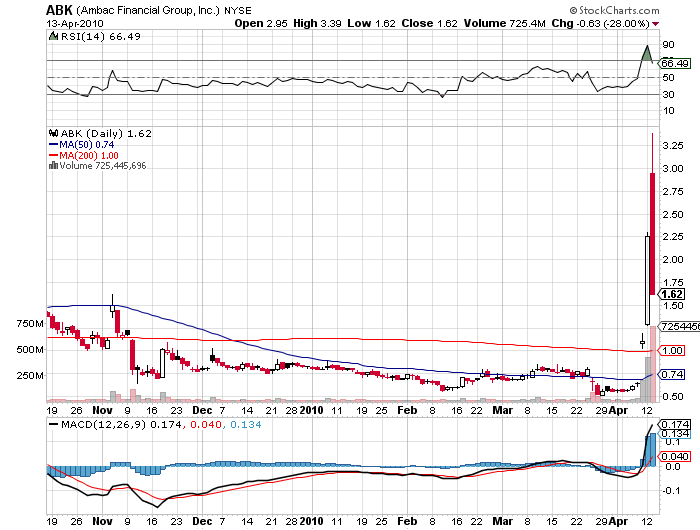Viewport: 700px width, 530px height.
Task: Click the MACD(12,26,9) label
Action: click(104, 424)
